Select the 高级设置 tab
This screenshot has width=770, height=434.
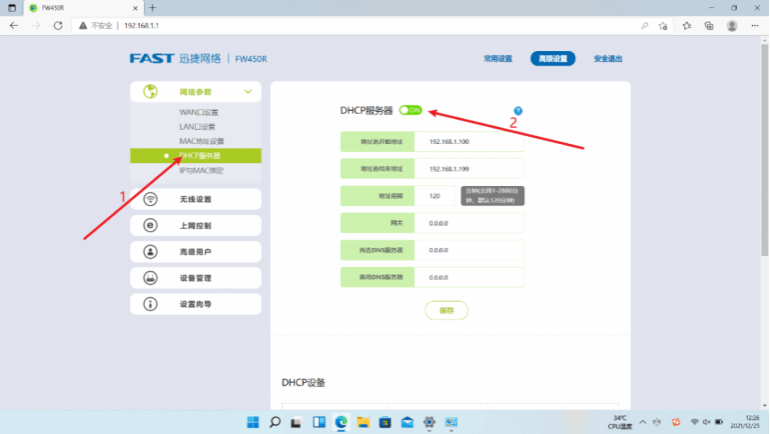tap(553, 59)
